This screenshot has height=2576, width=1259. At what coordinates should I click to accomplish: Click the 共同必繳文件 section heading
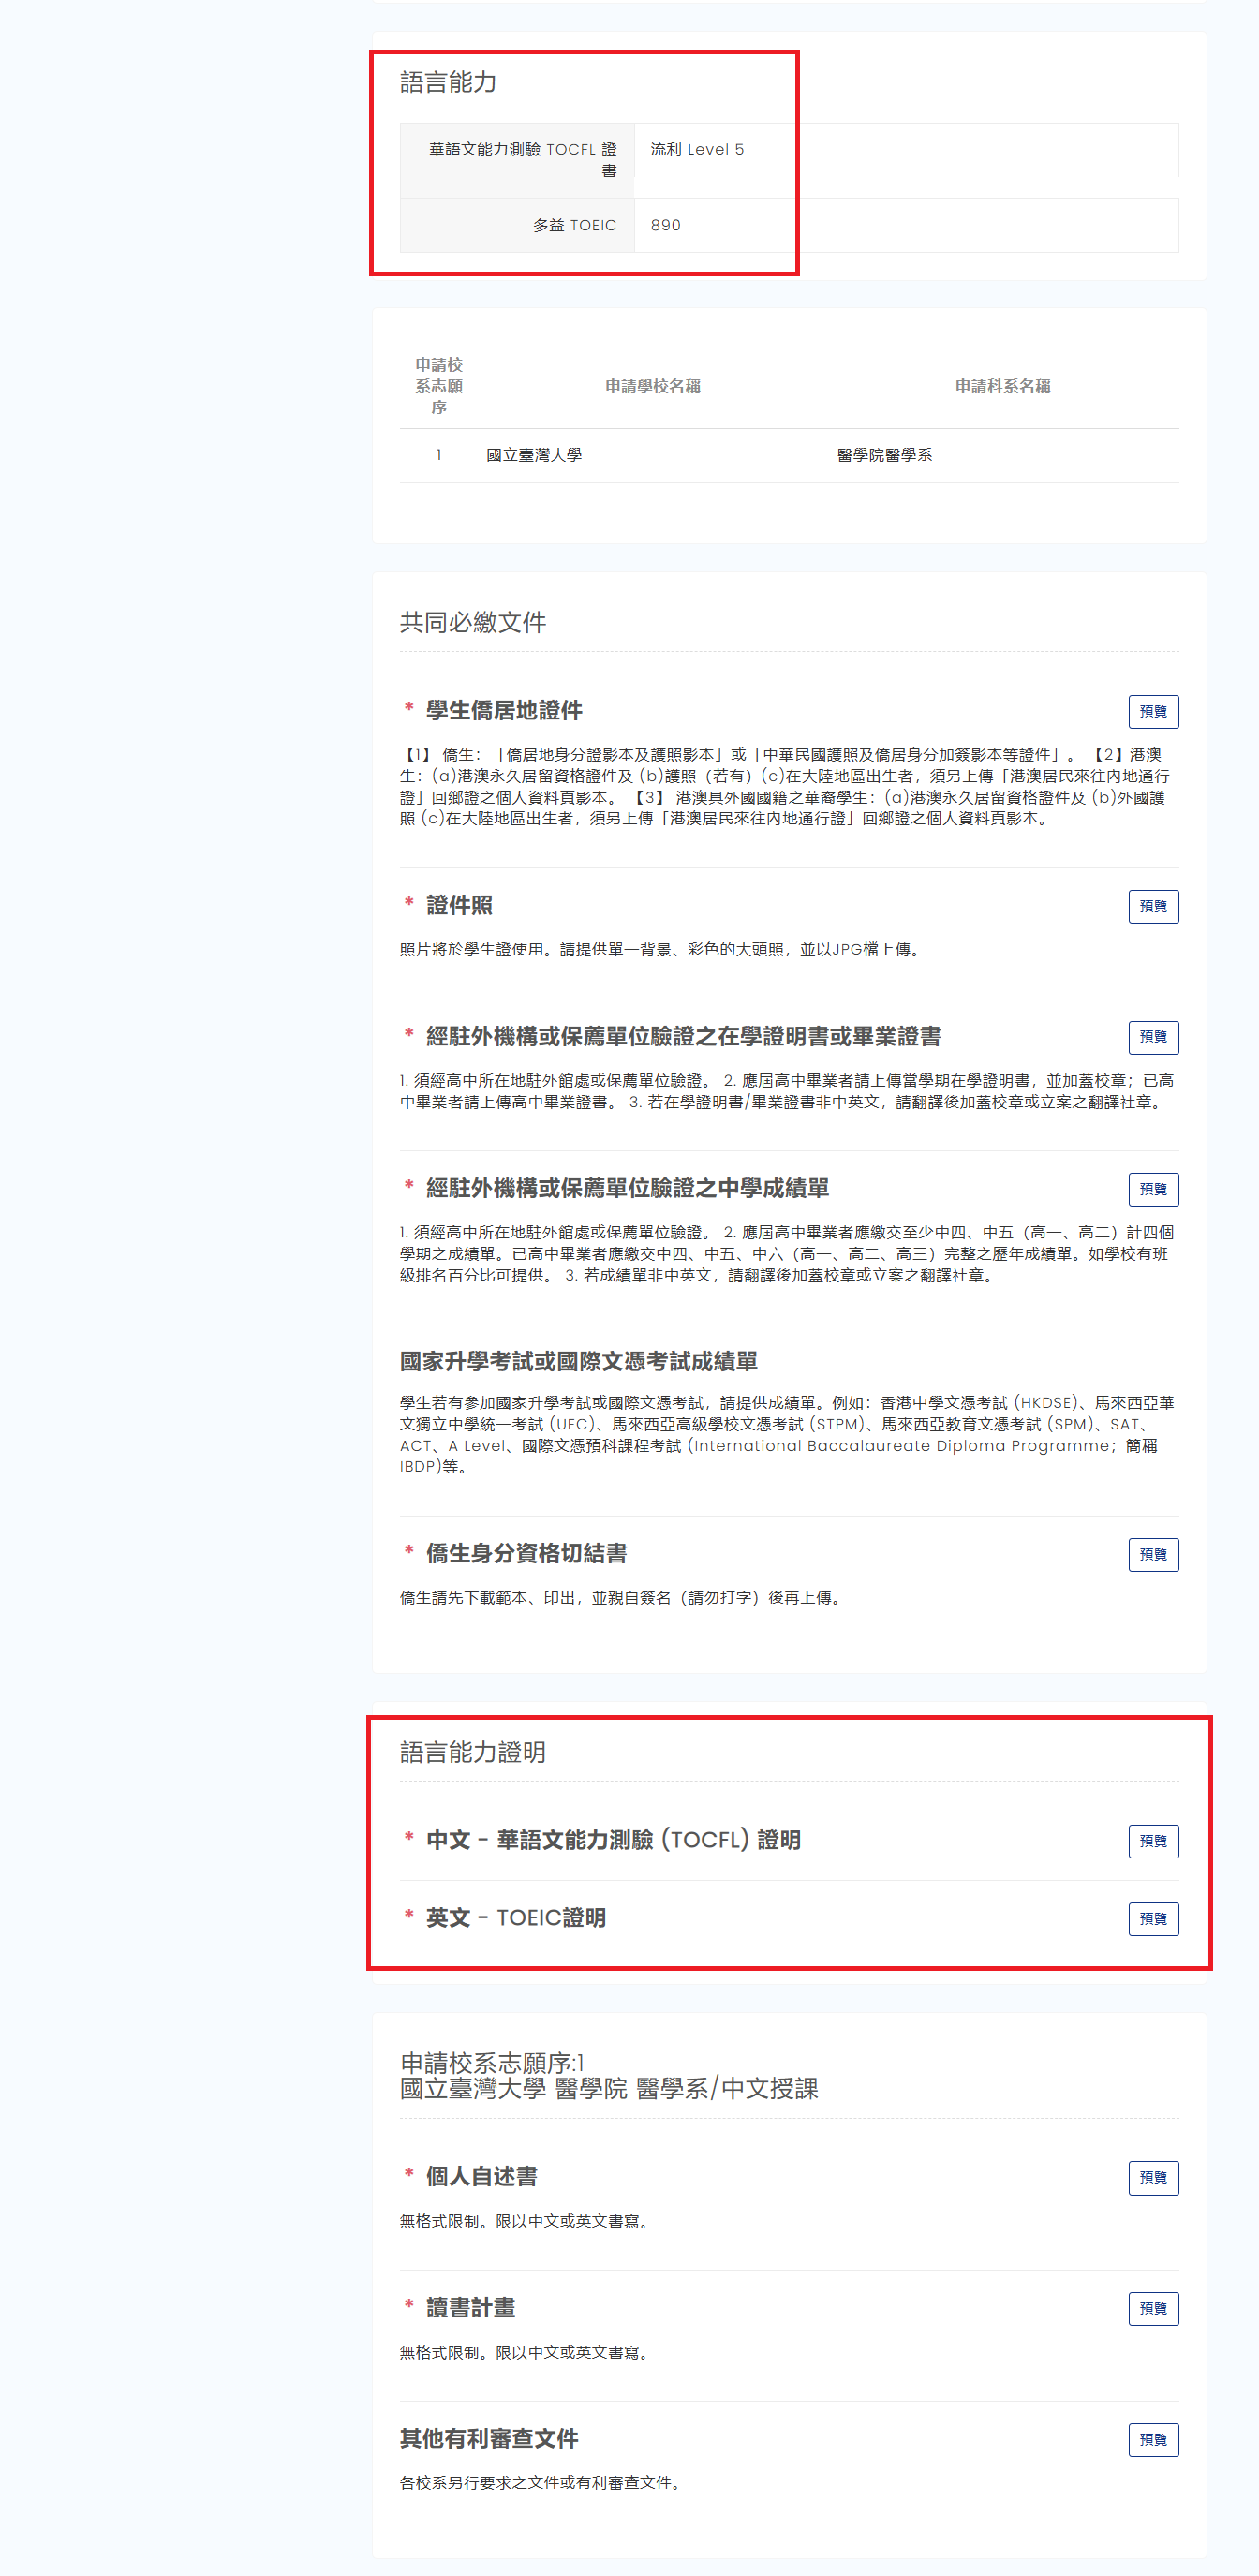coord(473,623)
